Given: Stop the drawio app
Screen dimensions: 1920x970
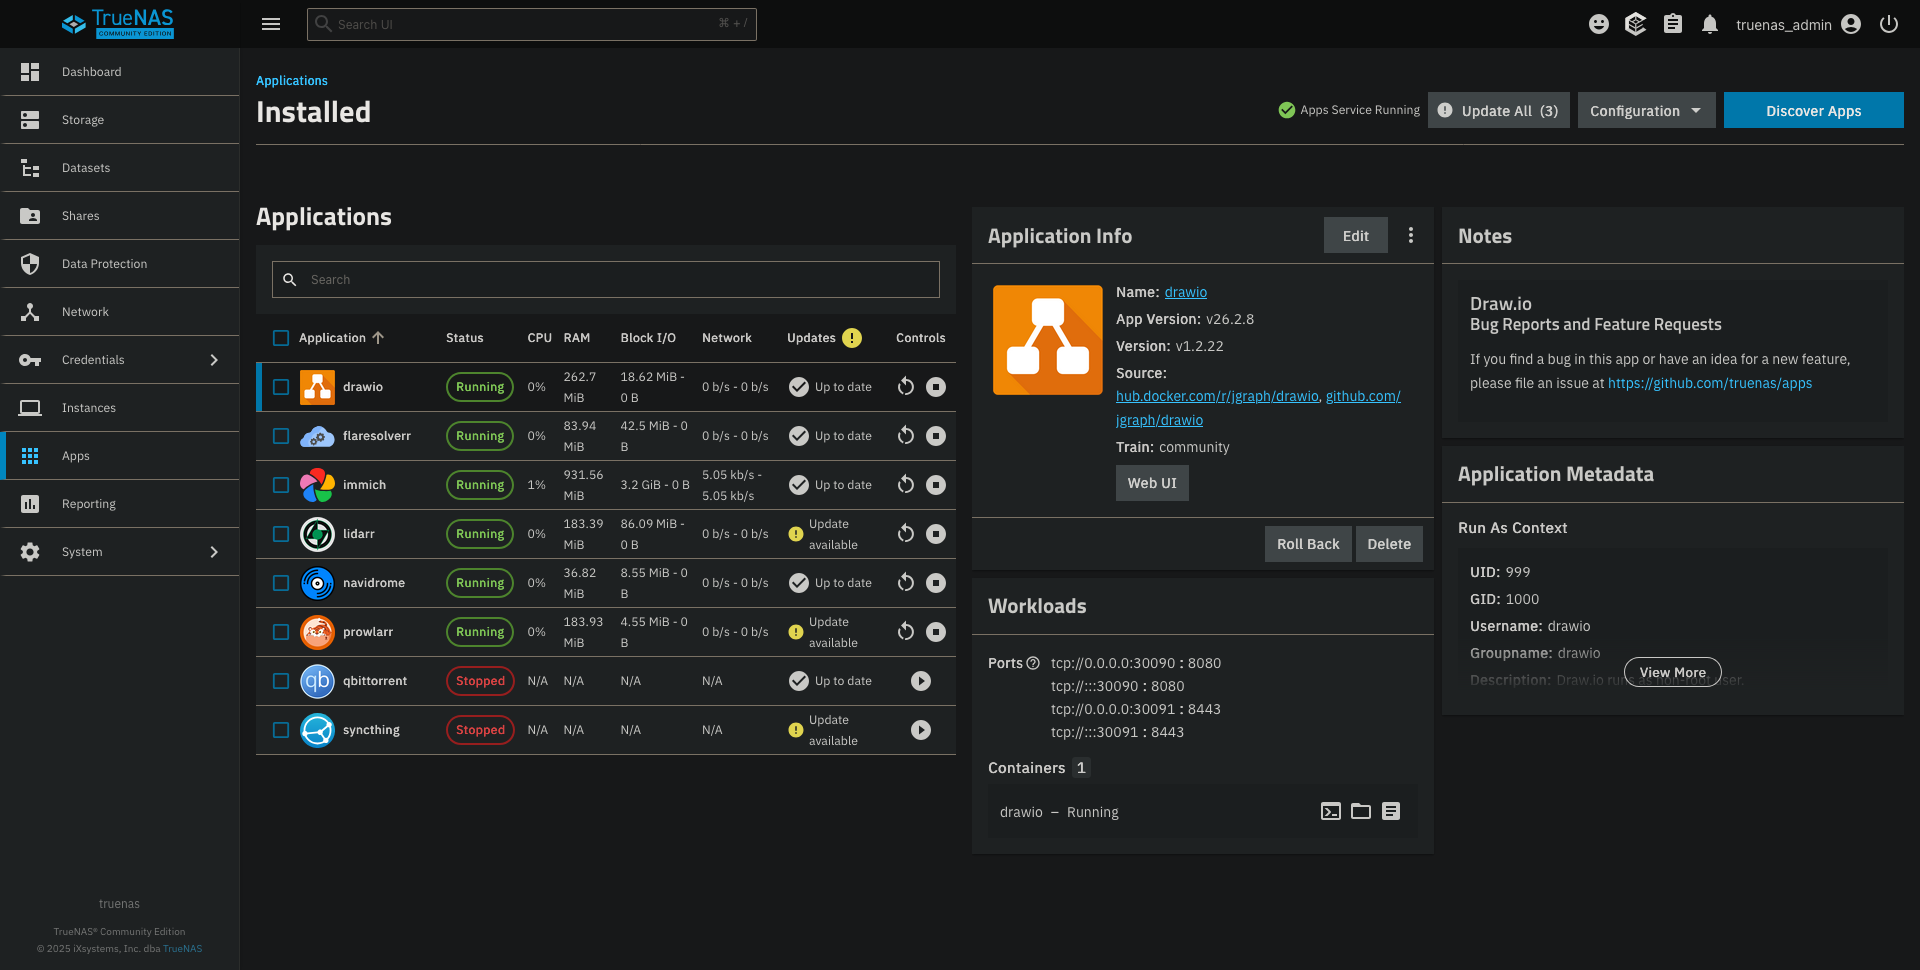Looking at the screenshot, I should pyautogui.click(x=936, y=387).
